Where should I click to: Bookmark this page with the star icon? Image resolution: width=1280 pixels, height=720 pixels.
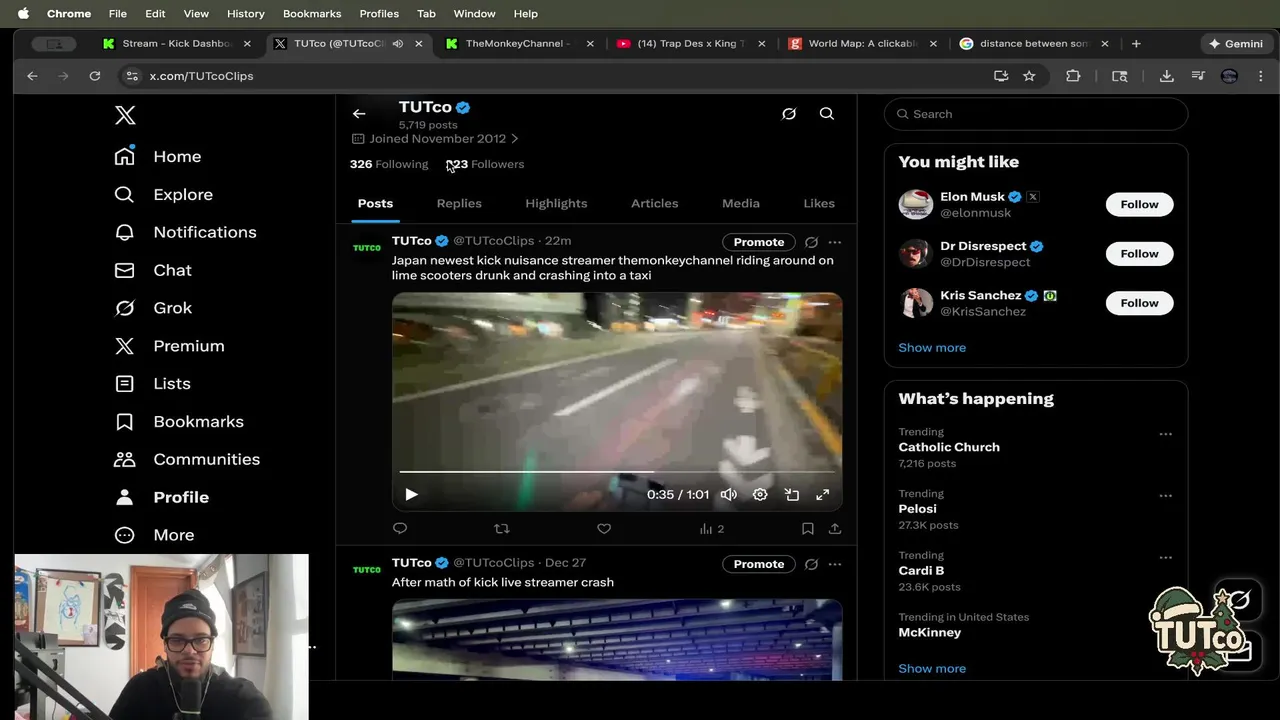(1029, 76)
